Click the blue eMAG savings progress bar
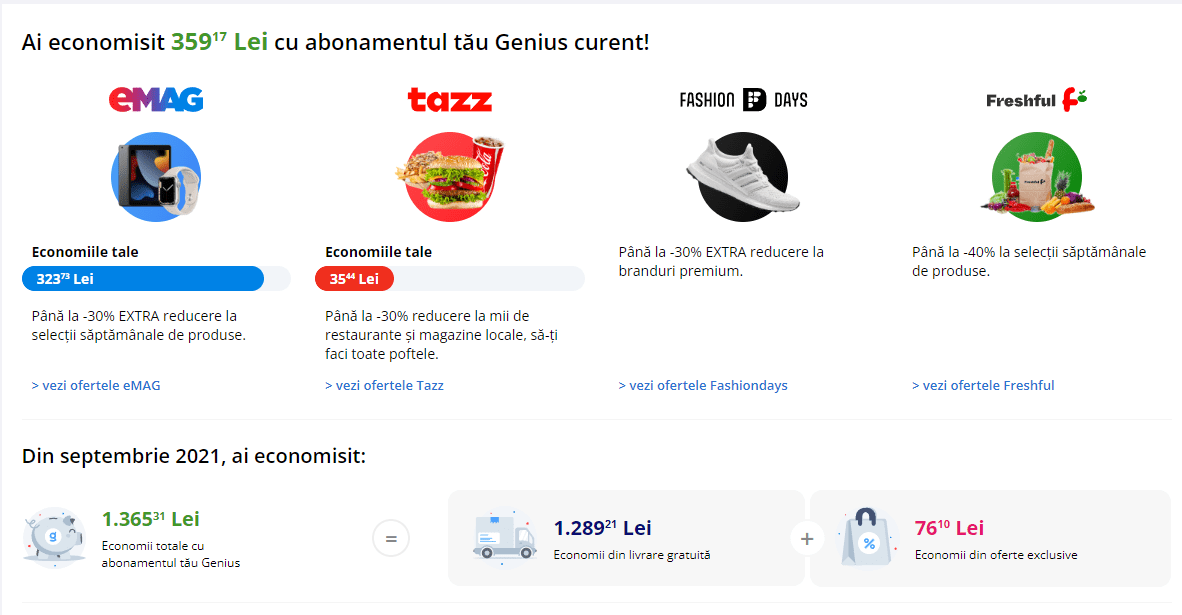 coord(143,279)
